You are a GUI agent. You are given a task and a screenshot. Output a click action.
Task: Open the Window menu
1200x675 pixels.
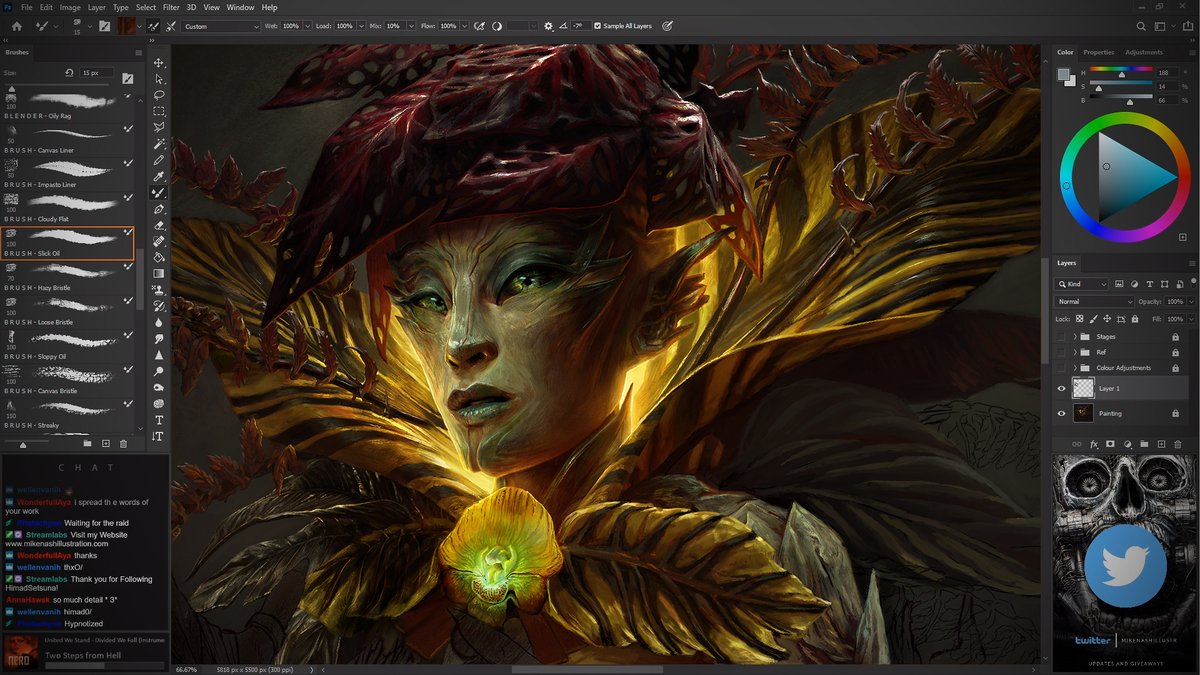click(x=240, y=7)
